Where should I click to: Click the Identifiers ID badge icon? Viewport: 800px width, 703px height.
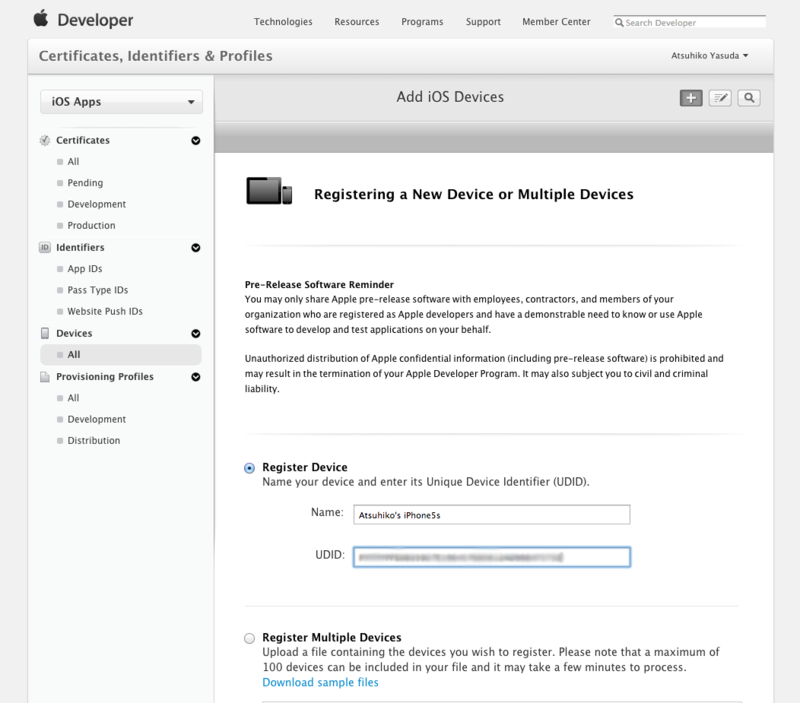[x=45, y=247]
